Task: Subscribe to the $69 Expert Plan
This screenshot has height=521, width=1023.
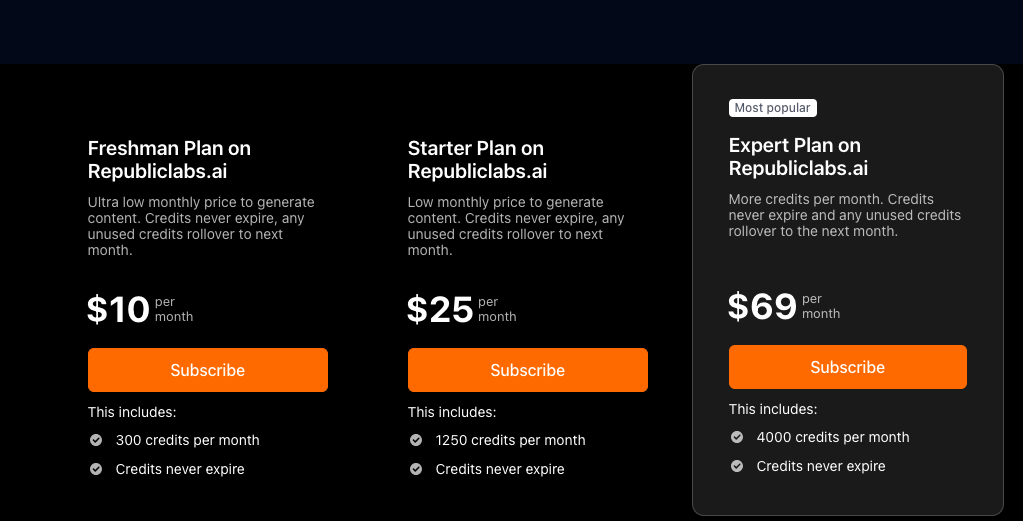Action: coord(848,367)
